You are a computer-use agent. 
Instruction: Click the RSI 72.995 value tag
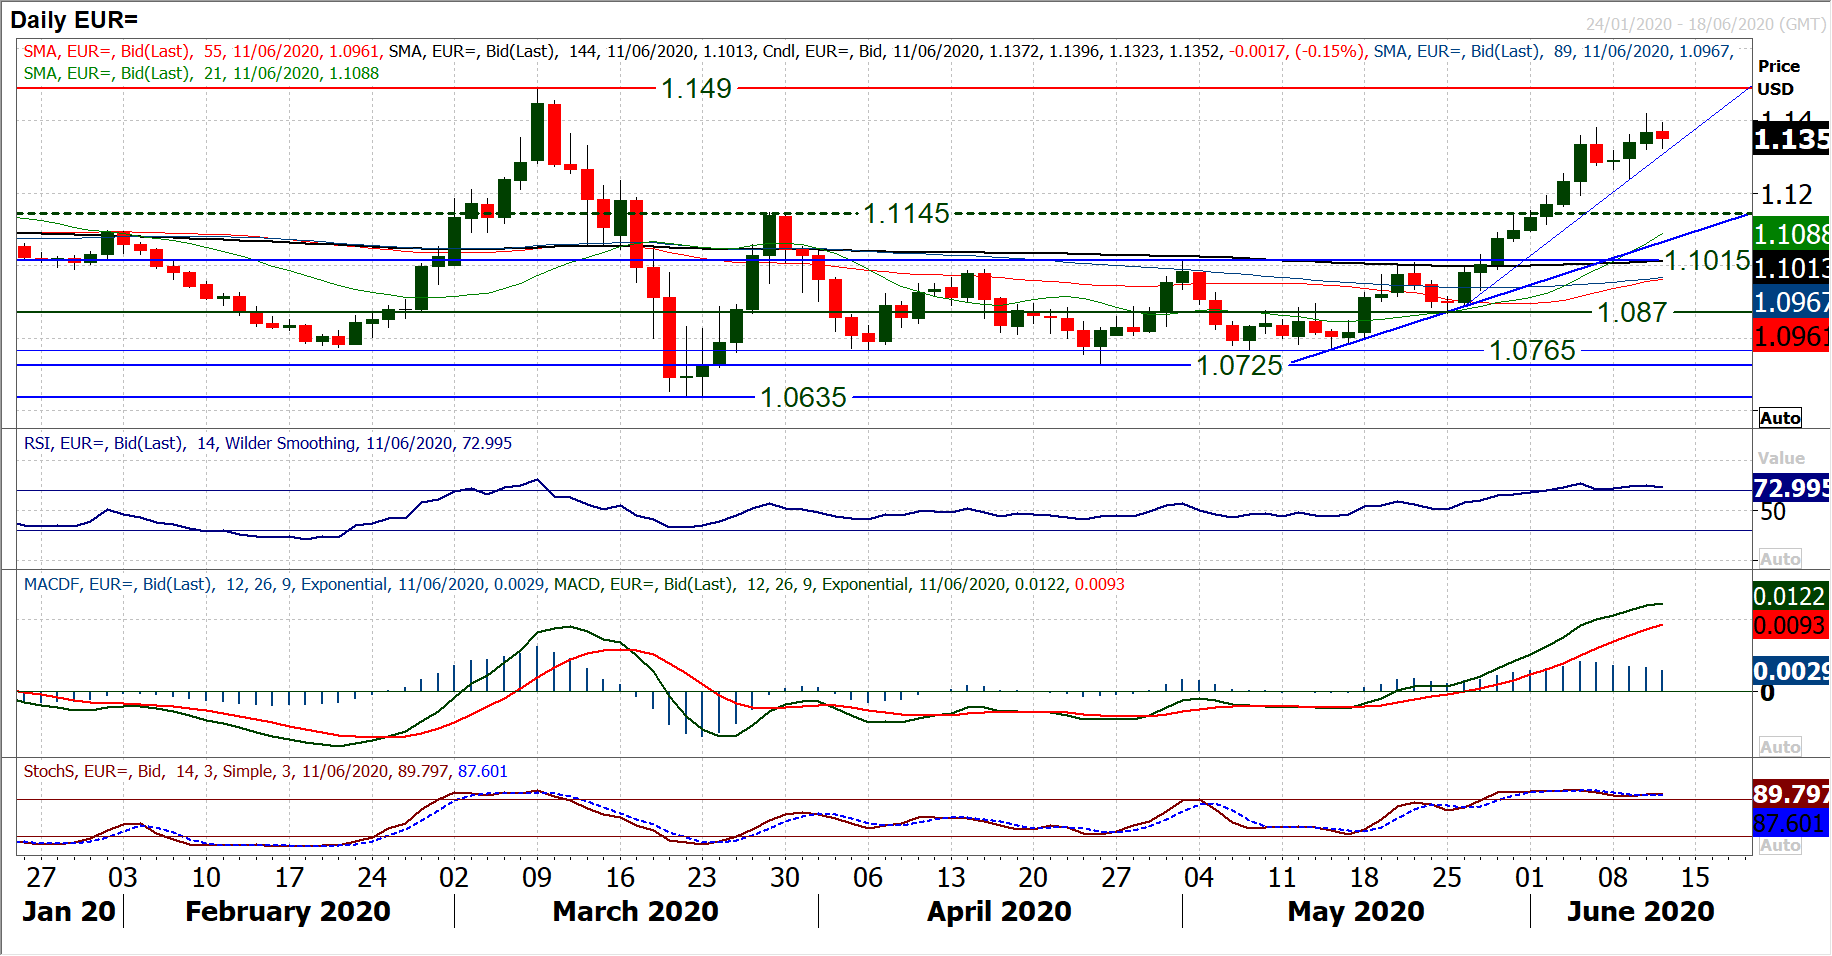[x=1791, y=488]
